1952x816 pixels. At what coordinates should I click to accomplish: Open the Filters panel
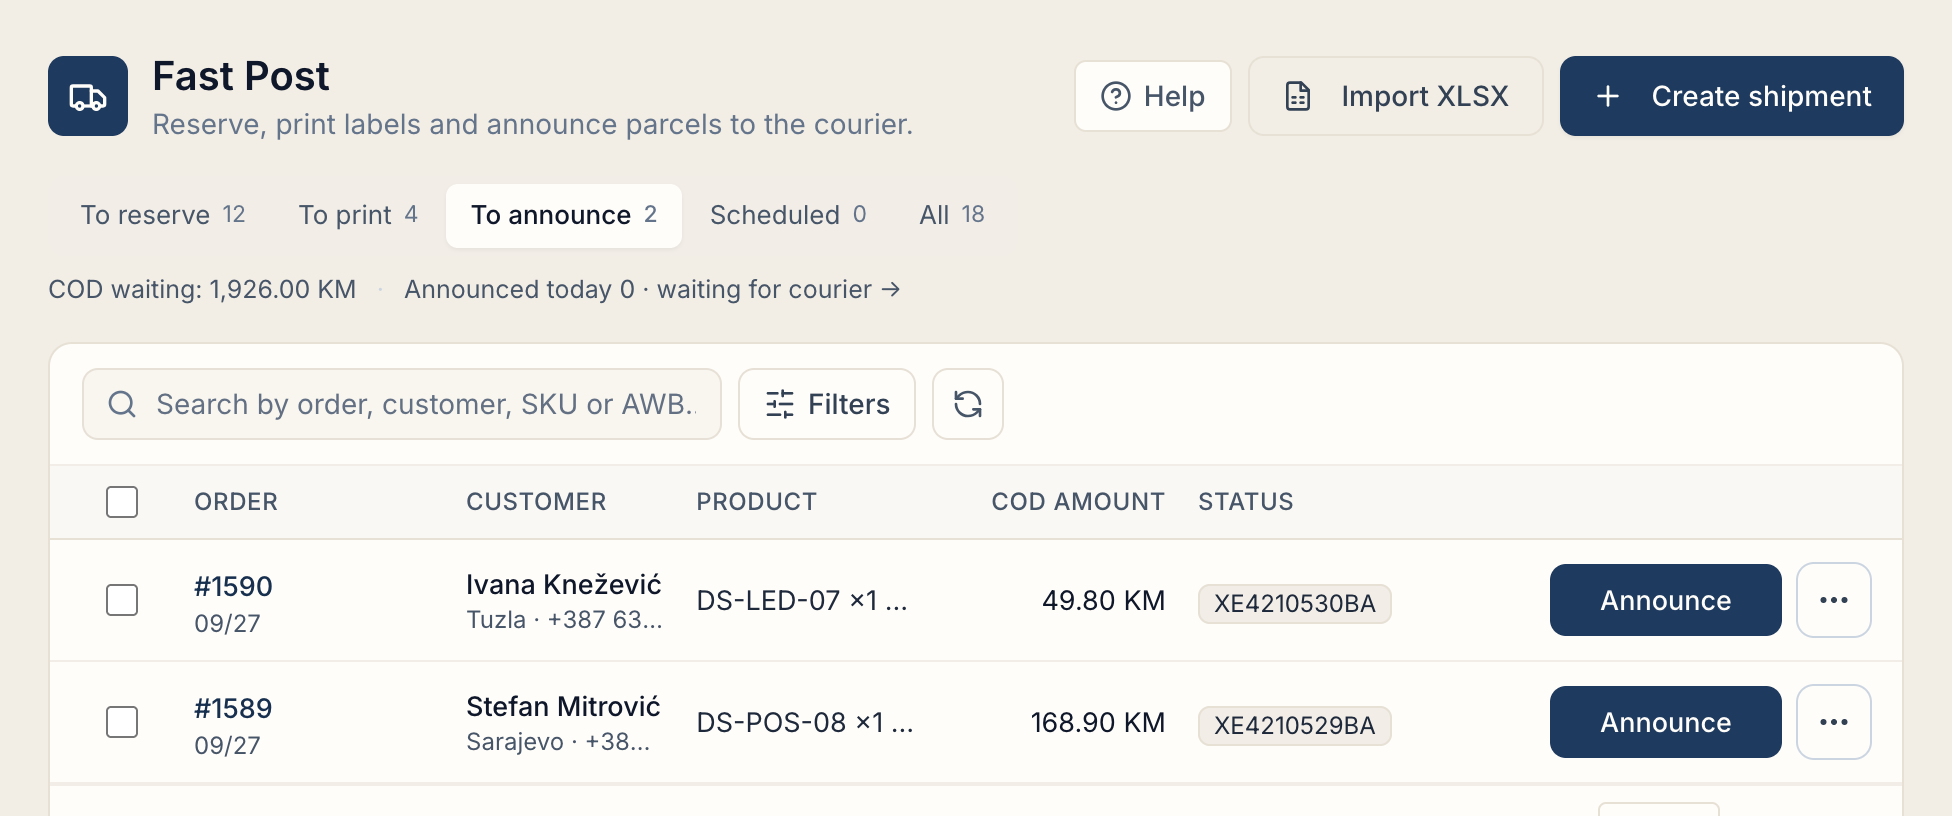[x=827, y=404]
